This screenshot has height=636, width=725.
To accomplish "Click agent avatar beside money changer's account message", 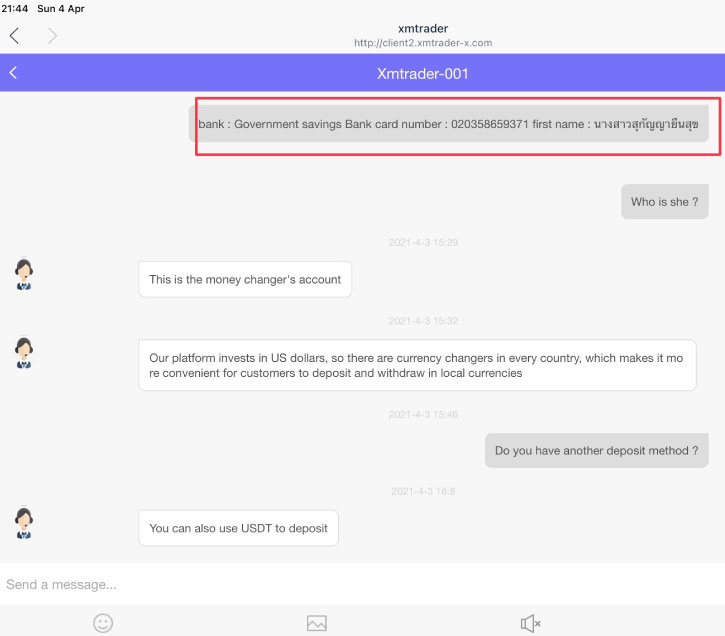I will coord(24,274).
